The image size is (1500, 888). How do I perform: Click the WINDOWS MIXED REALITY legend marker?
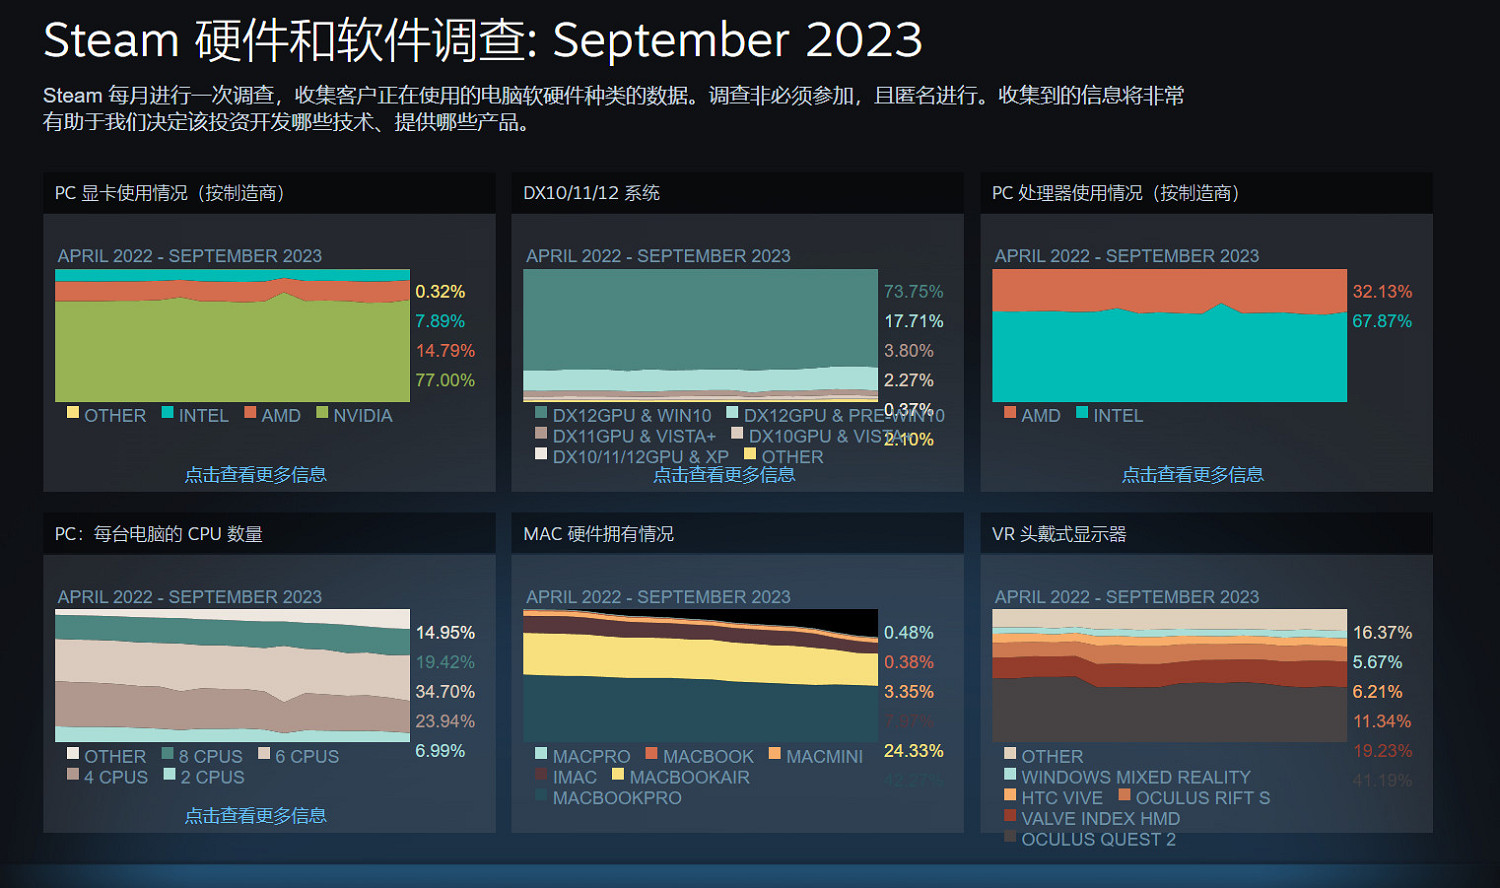[x=1011, y=776]
